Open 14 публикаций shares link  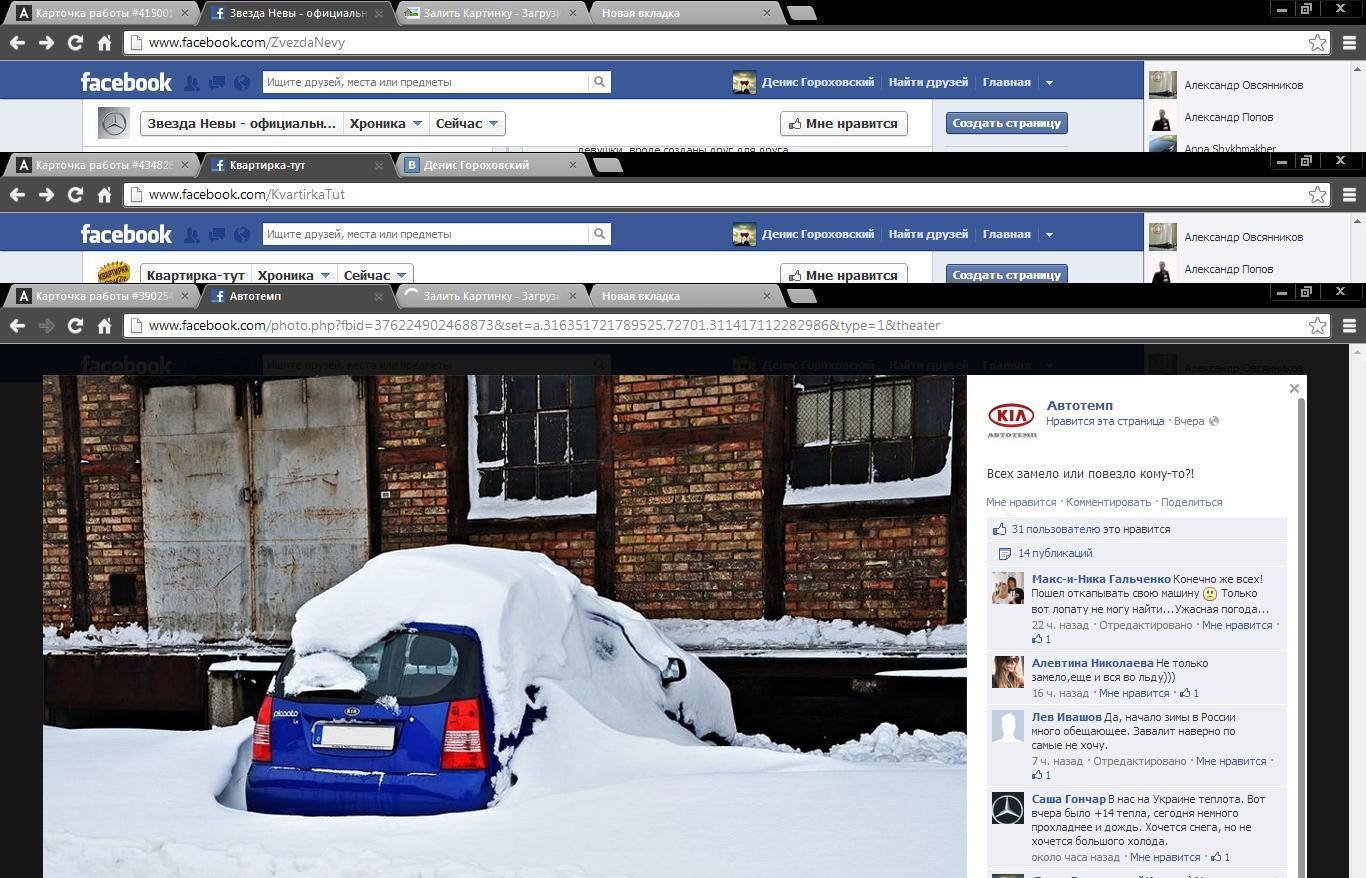pos(1055,553)
